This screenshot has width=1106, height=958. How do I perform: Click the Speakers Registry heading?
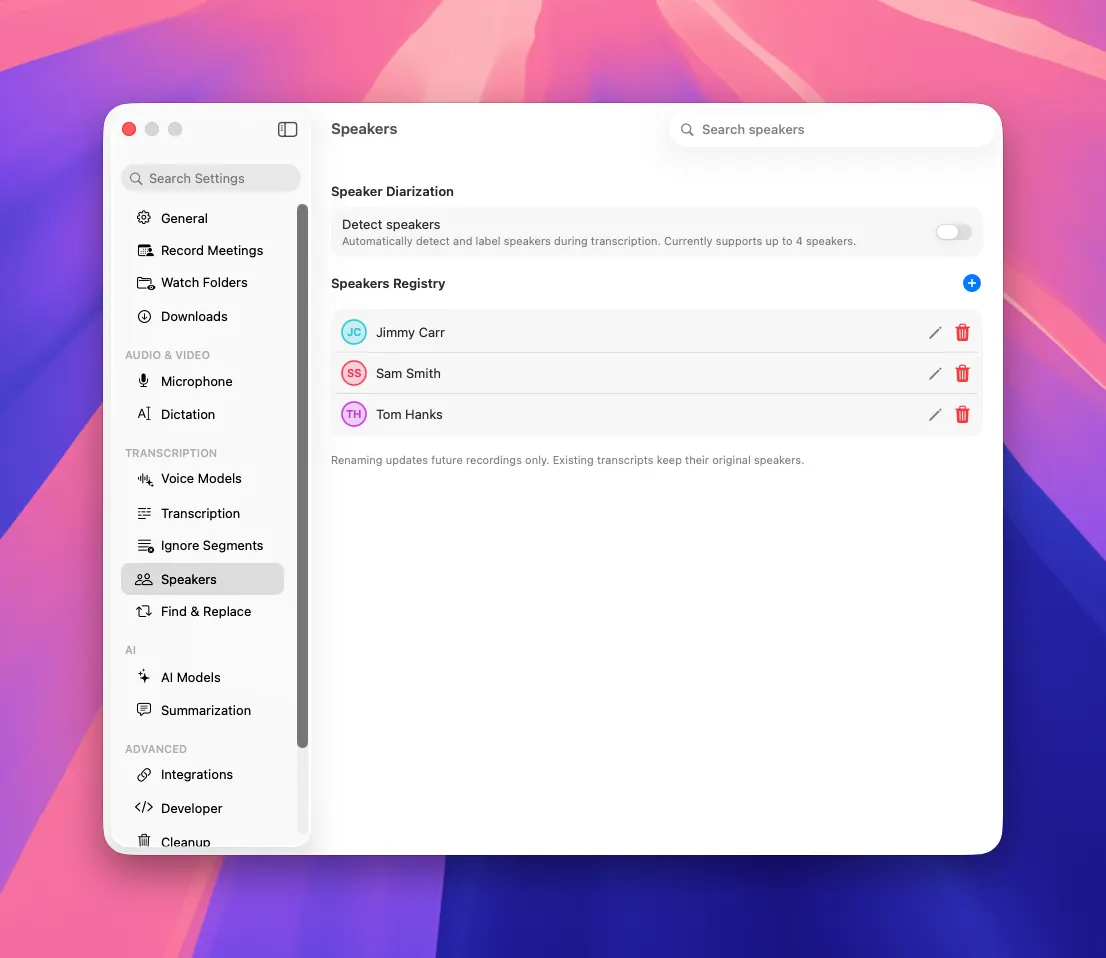click(388, 283)
